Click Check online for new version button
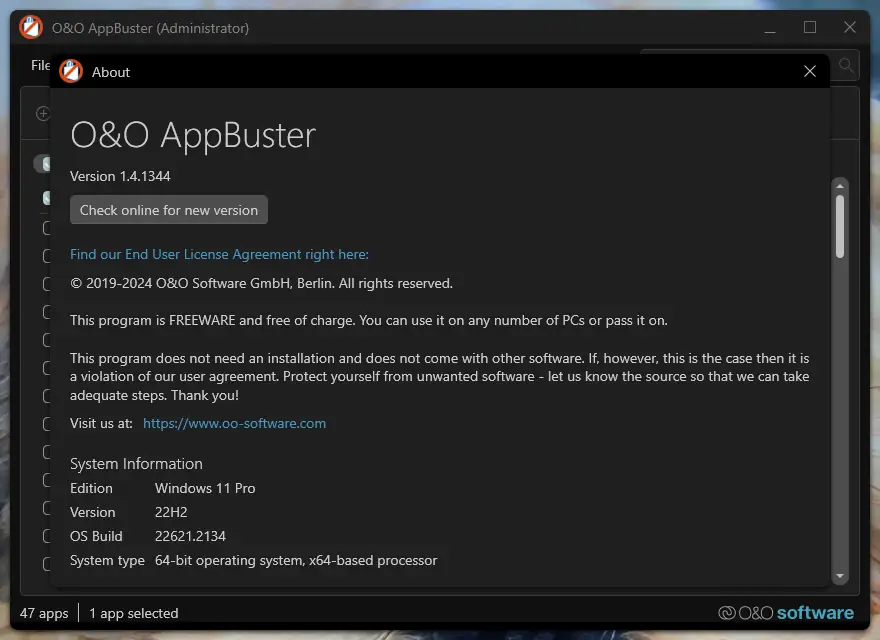880x640 pixels. click(168, 210)
